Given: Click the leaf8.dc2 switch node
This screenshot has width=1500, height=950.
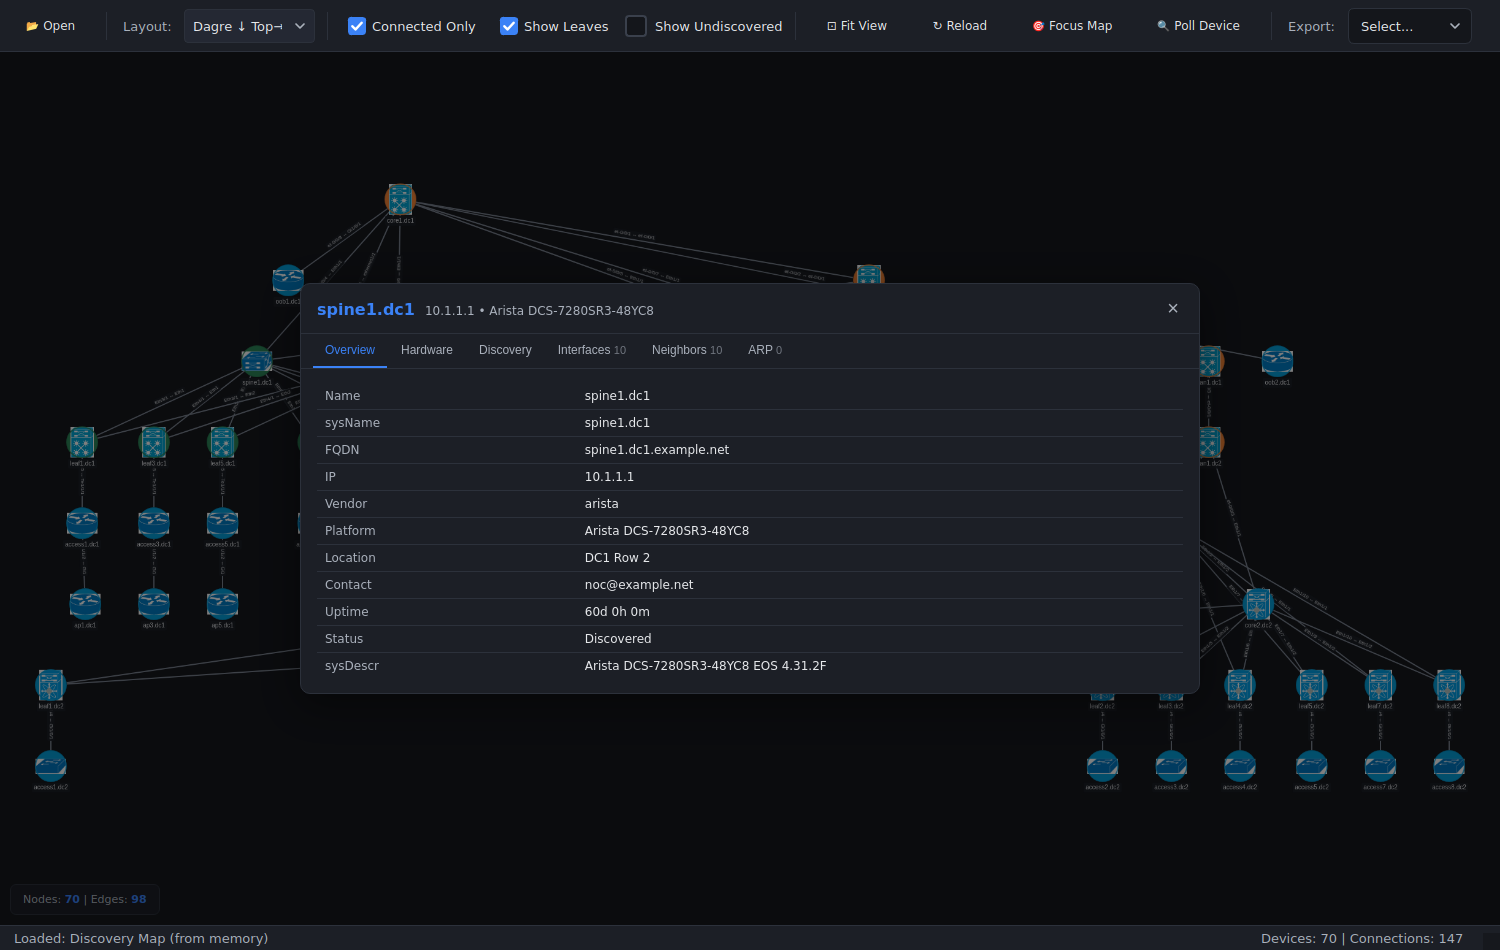Looking at the screenshot, I should coord(1449,685).
